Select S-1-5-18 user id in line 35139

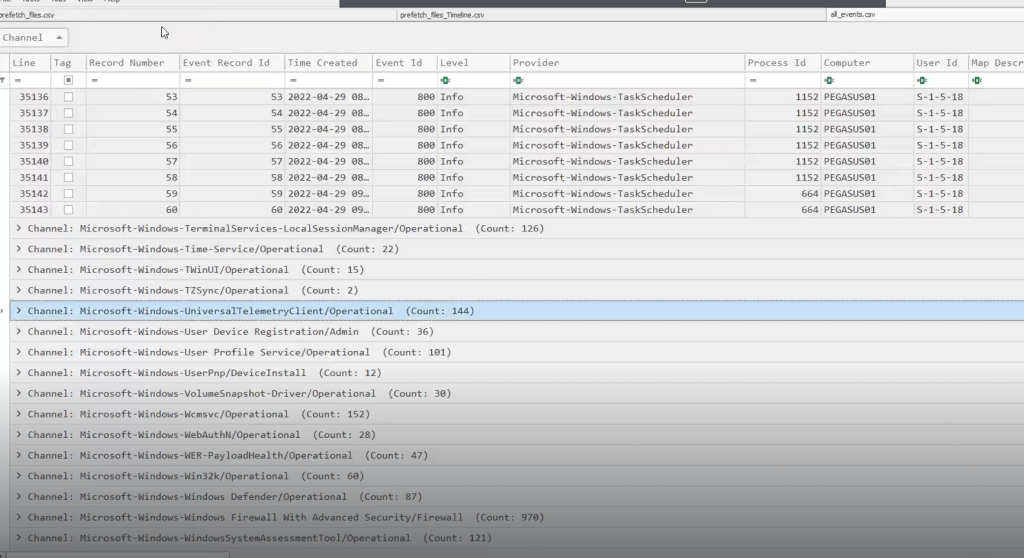pos(940,145)
